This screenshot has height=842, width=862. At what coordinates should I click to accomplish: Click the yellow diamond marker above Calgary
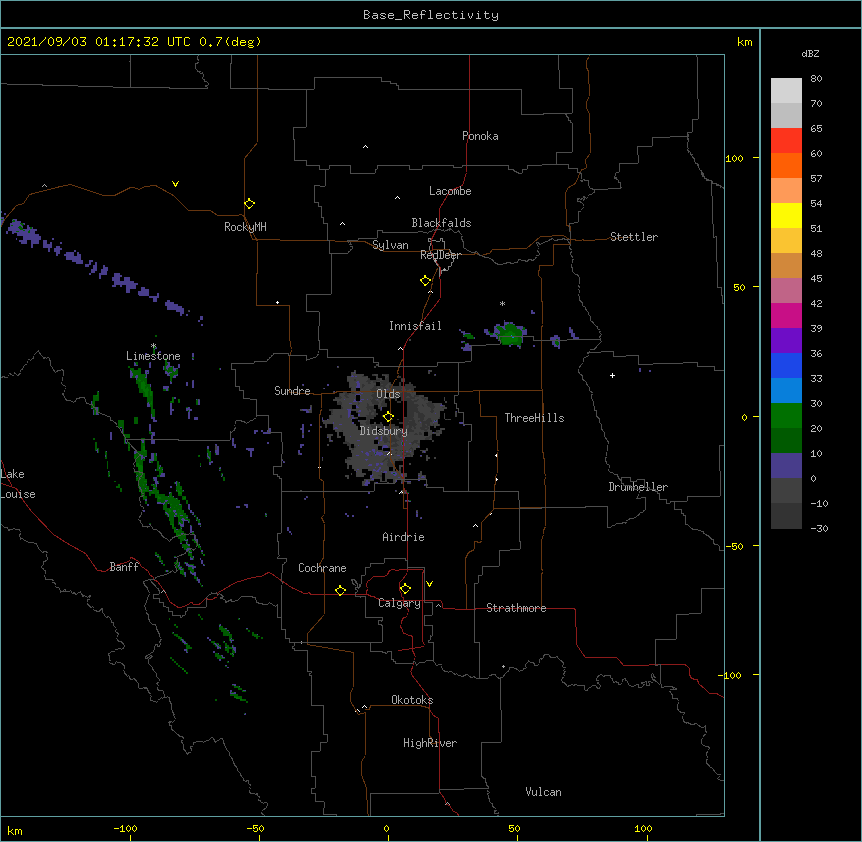click(x=405, y=589)
